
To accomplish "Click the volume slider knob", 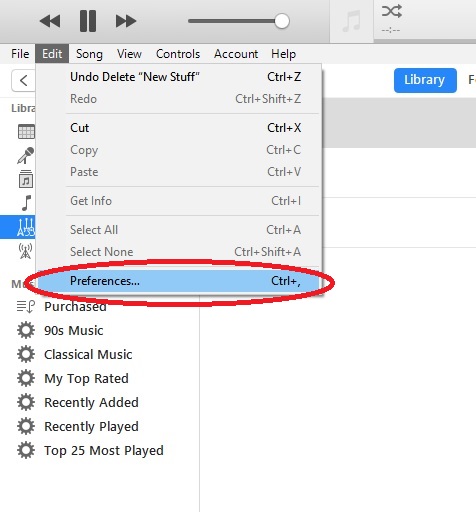I will pos(282,21).
